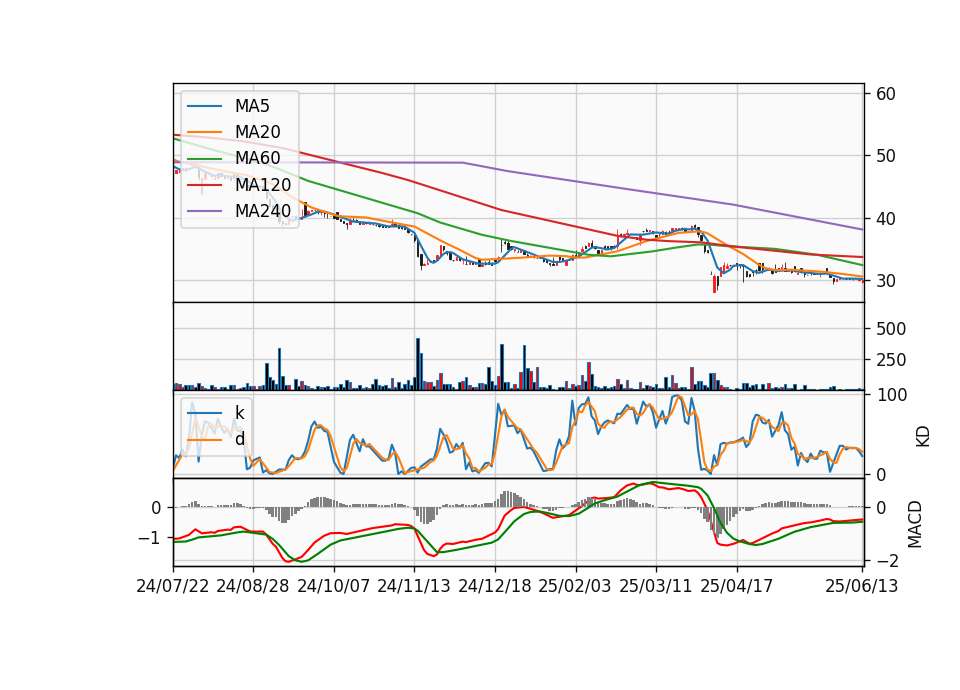Click the 24/11/13 date tick label
The image size is (960, 690).
(414, 586)
